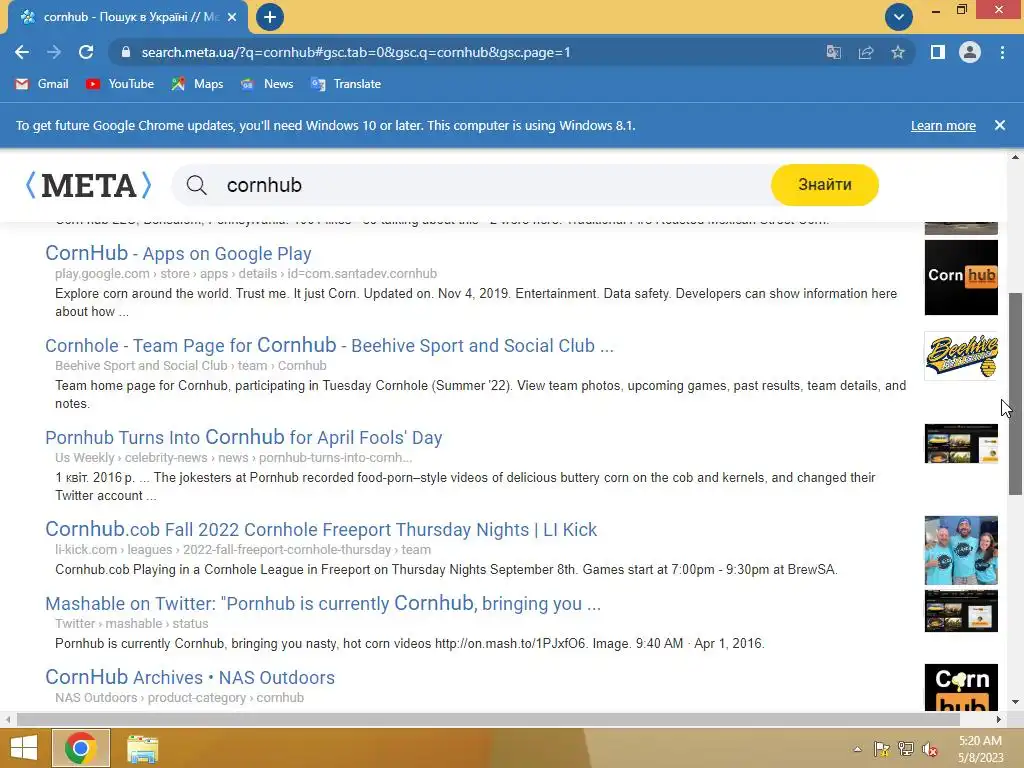
Task: Open the tab search dropdown arrow
Action: tap(899, 17)
